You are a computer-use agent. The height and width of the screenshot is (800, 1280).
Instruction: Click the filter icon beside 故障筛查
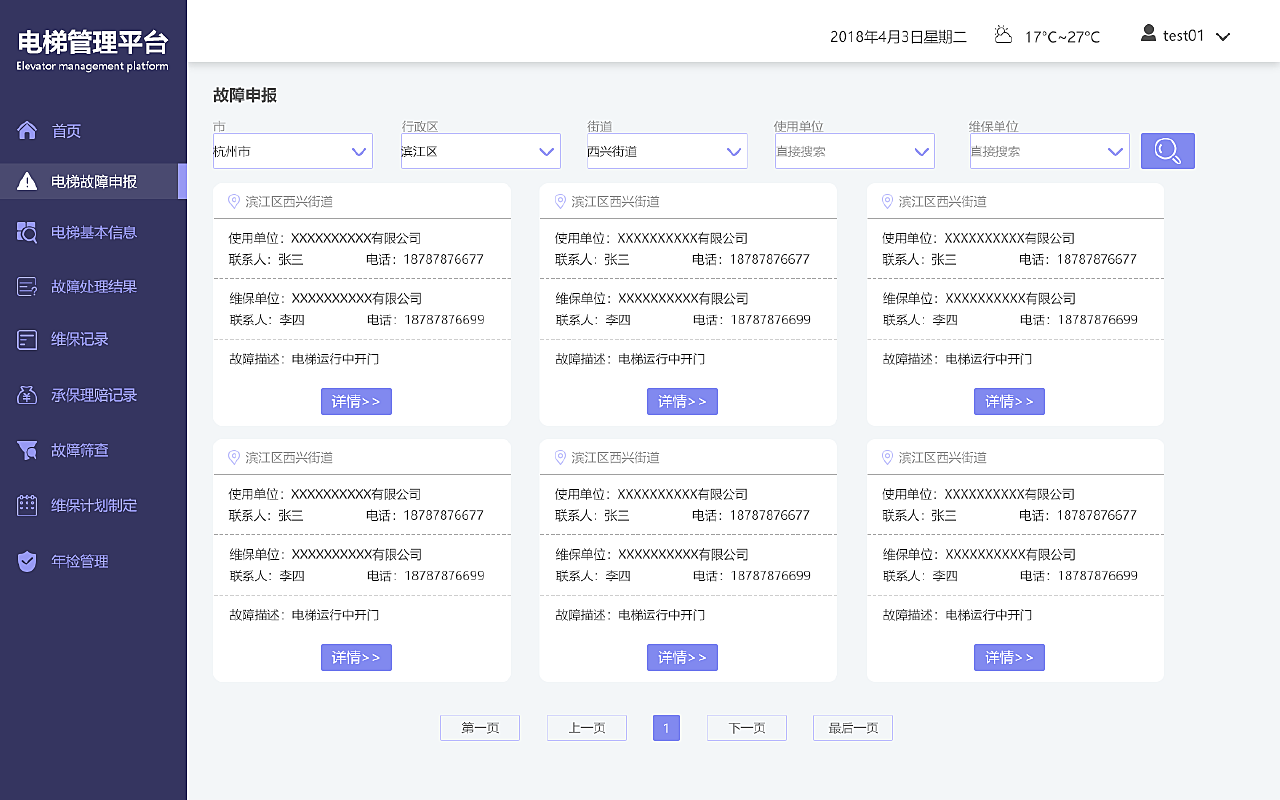tap(27, 450)
